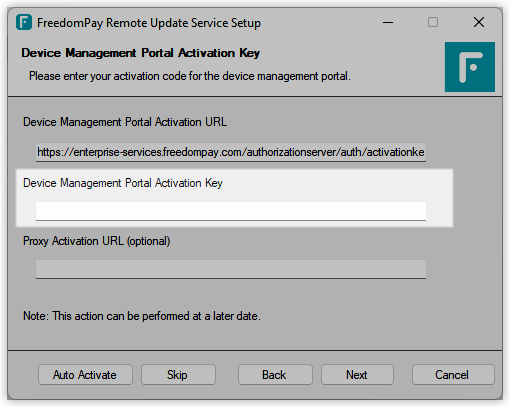Click the Skip button
The height and width of the screenshot is (408, 511).
point(178,375)
